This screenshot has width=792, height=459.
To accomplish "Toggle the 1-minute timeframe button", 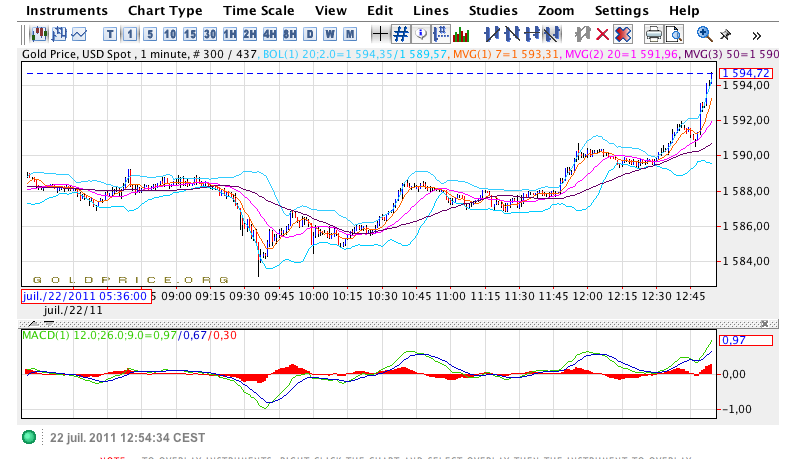I will pyautogui.click(x=130, y=34).
